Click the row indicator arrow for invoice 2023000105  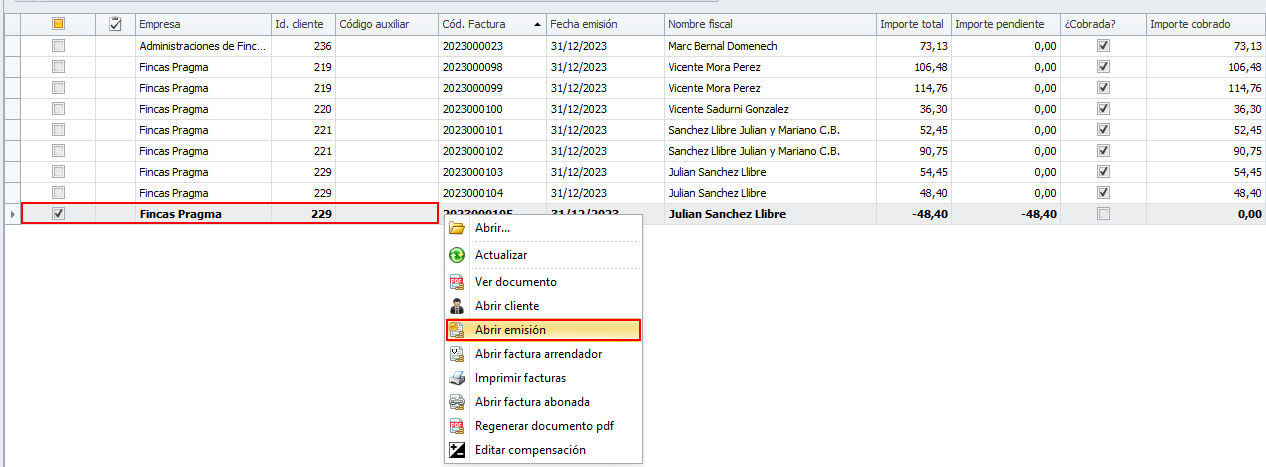(11, 214)
